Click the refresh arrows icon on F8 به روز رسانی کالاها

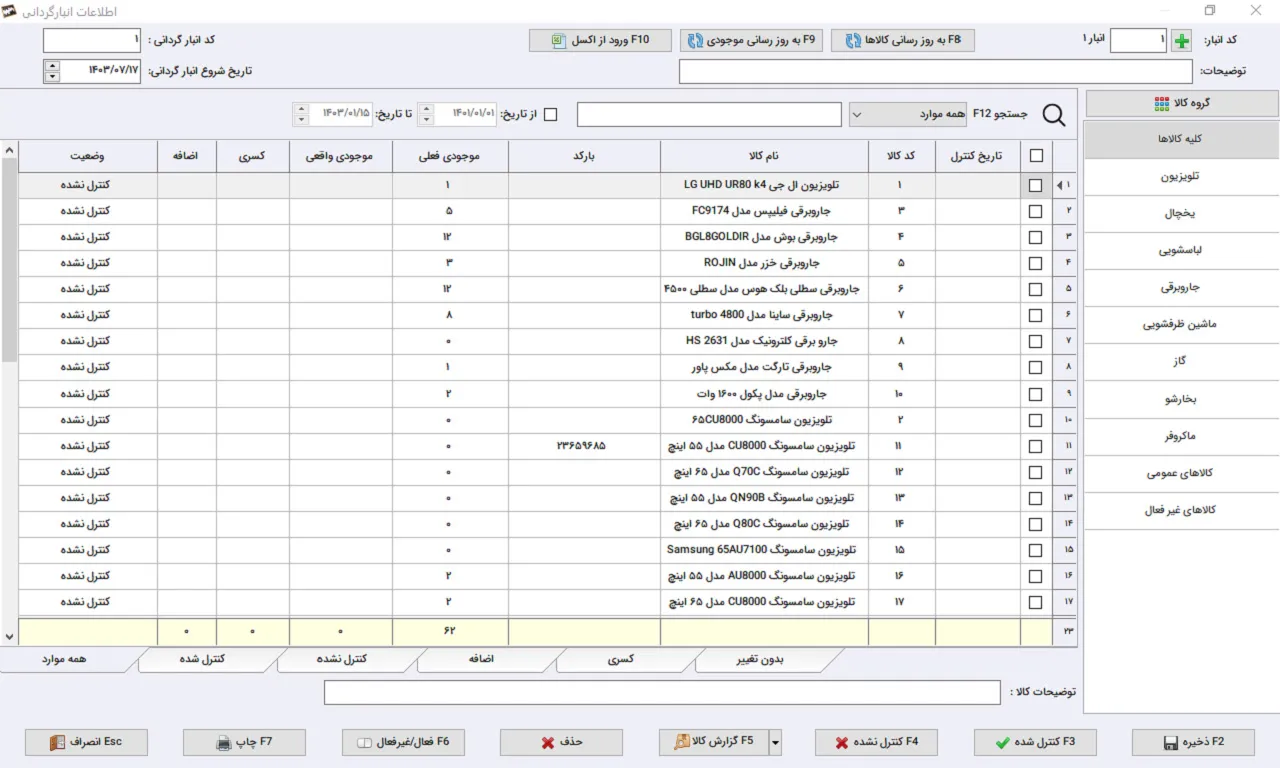853,41
